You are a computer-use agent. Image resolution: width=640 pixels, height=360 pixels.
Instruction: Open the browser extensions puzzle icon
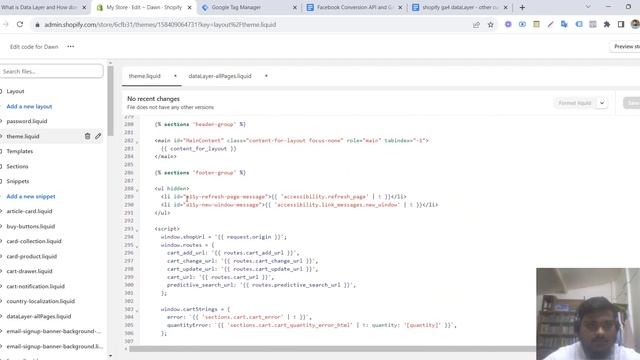pos(607,24)
